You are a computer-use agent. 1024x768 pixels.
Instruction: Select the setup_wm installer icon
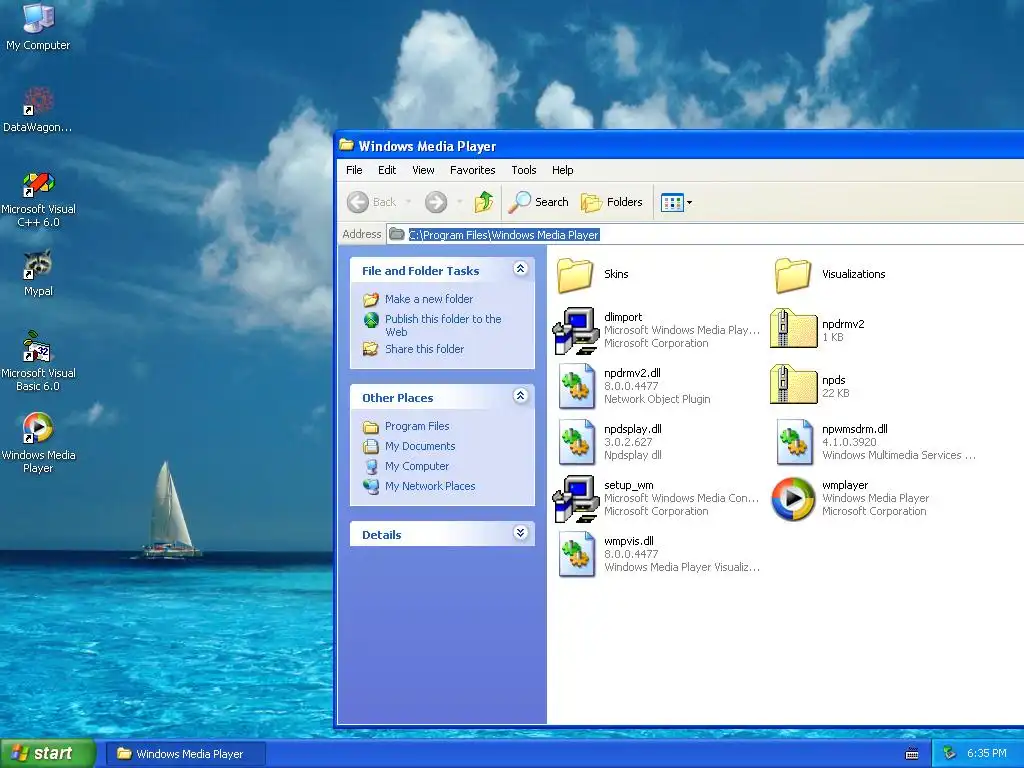575,498
